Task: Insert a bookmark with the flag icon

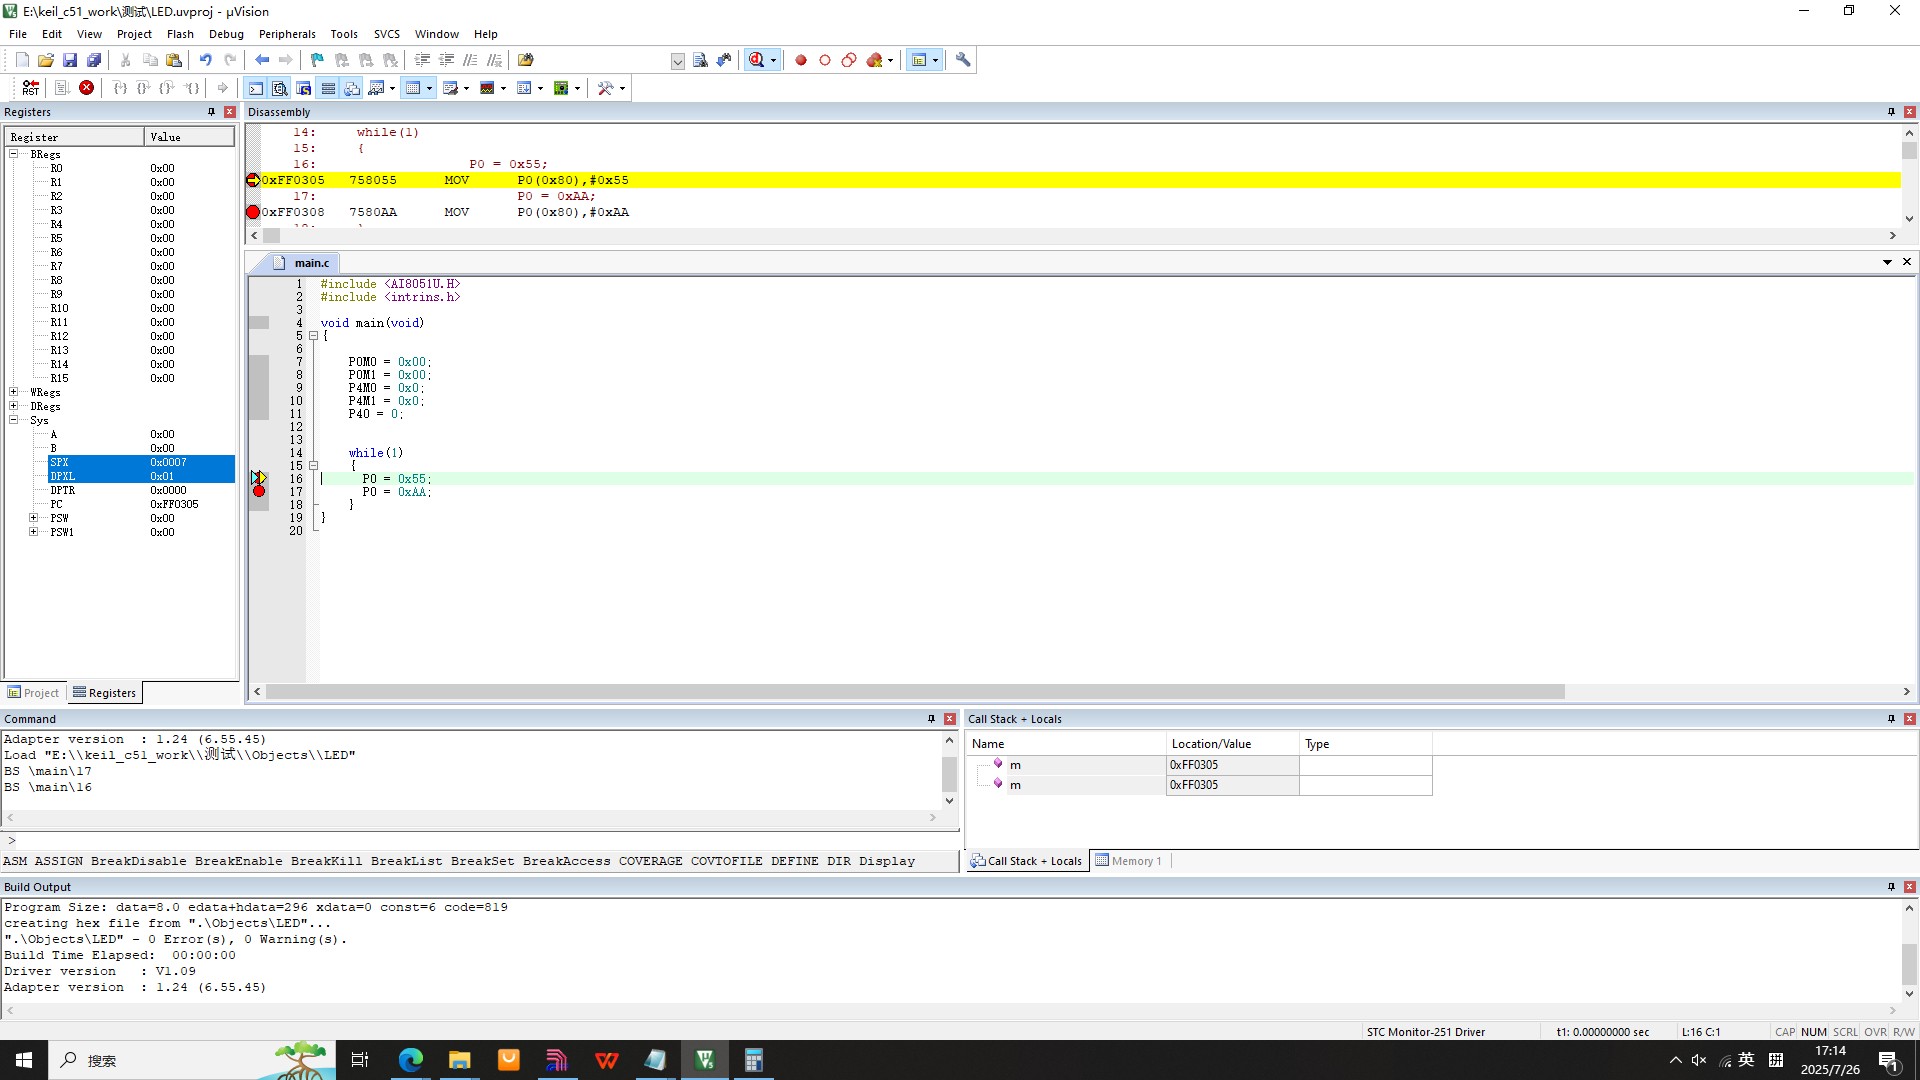Action: click(x=317, y=60)
